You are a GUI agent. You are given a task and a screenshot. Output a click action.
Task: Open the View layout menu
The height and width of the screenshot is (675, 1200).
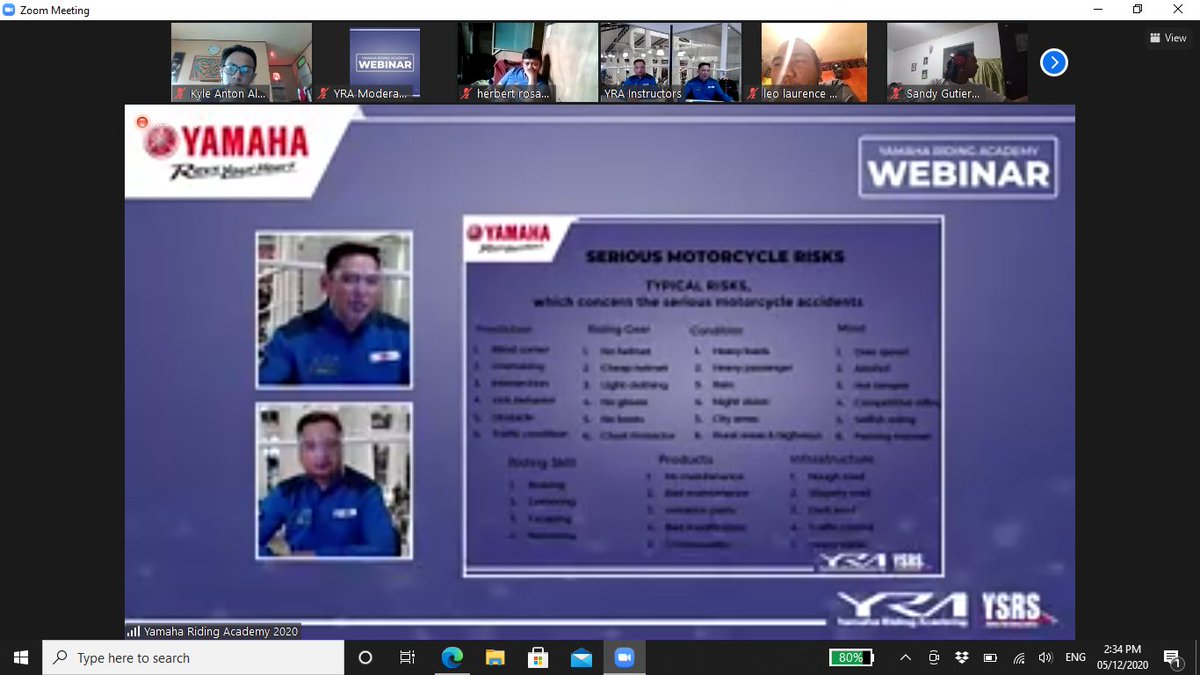click(x=1168, y=38)
